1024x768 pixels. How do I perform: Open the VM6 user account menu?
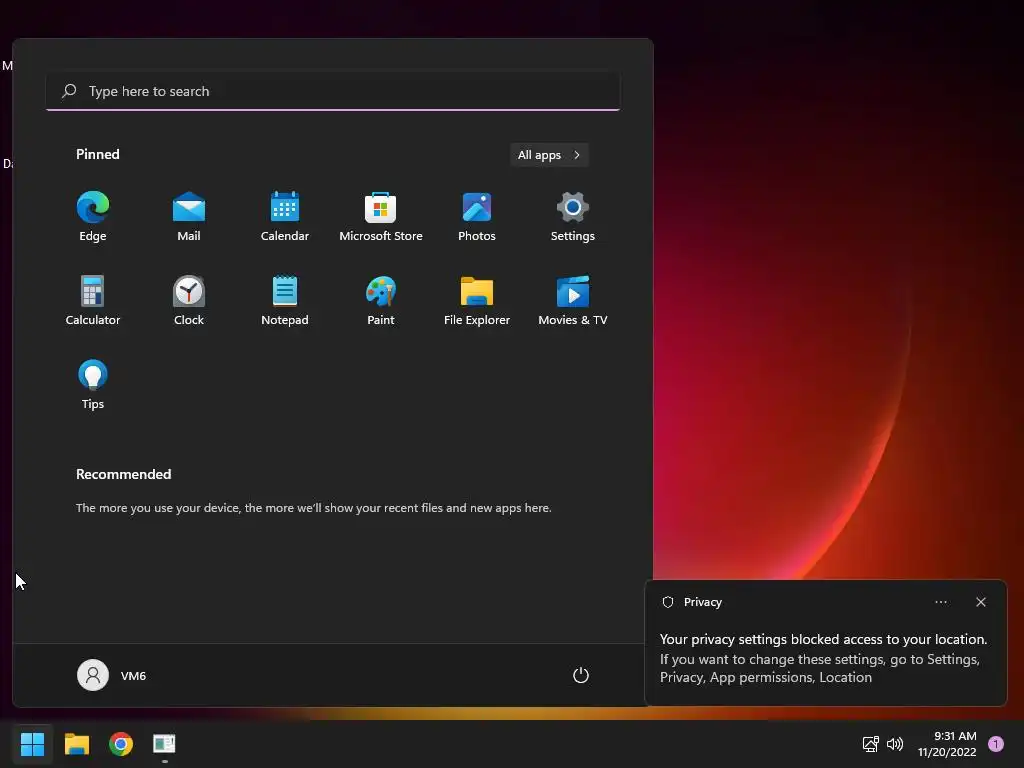112,675
